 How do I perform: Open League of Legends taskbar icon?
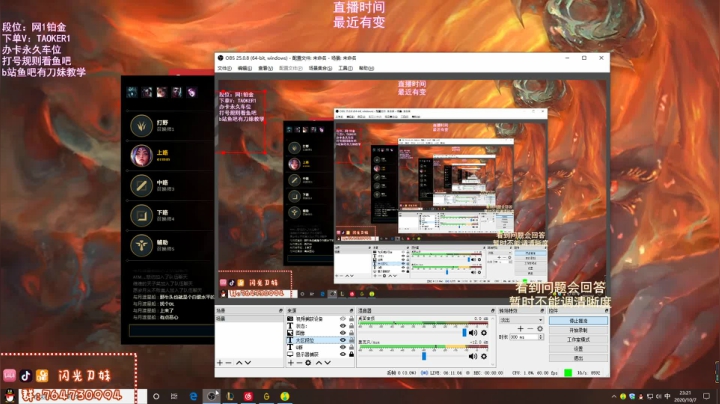(230, 396)
